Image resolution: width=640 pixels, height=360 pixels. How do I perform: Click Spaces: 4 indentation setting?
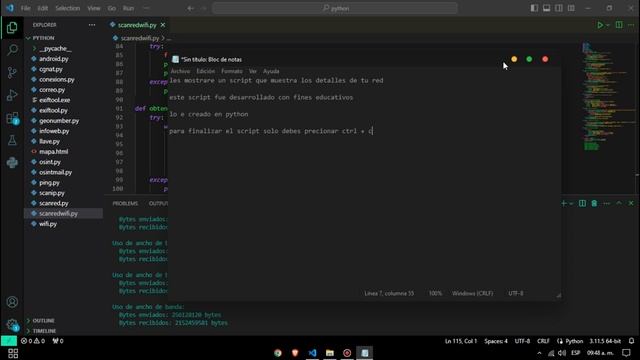tap(496, 341)
